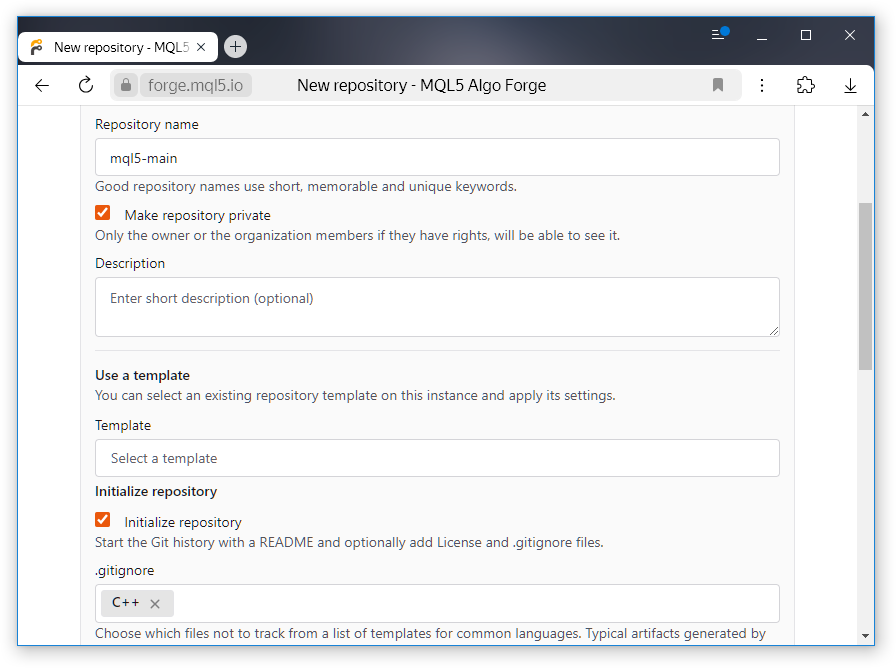Reload the page with refresh icon
This screenshot has height=668, width=896.
tap(86, 85)
